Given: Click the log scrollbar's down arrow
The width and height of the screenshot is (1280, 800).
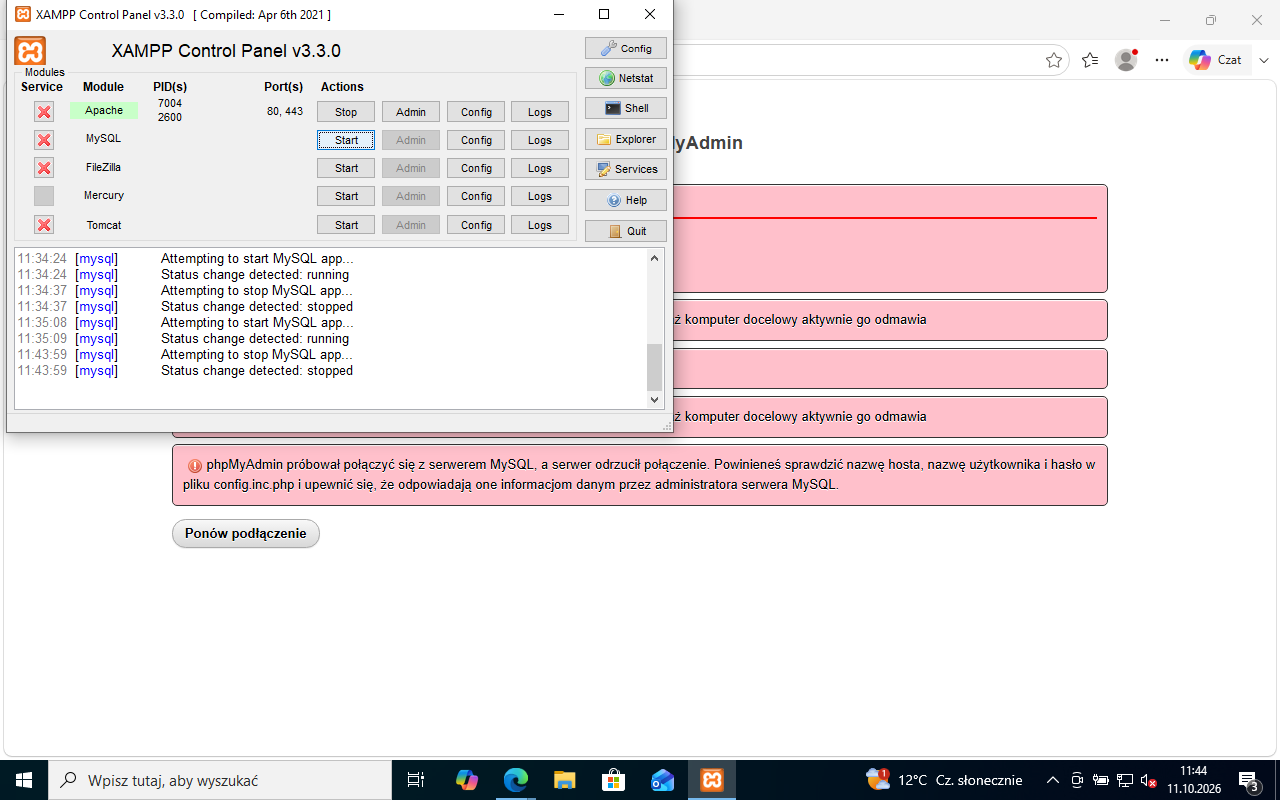Looking at the screenshot, I should [655, 399].
